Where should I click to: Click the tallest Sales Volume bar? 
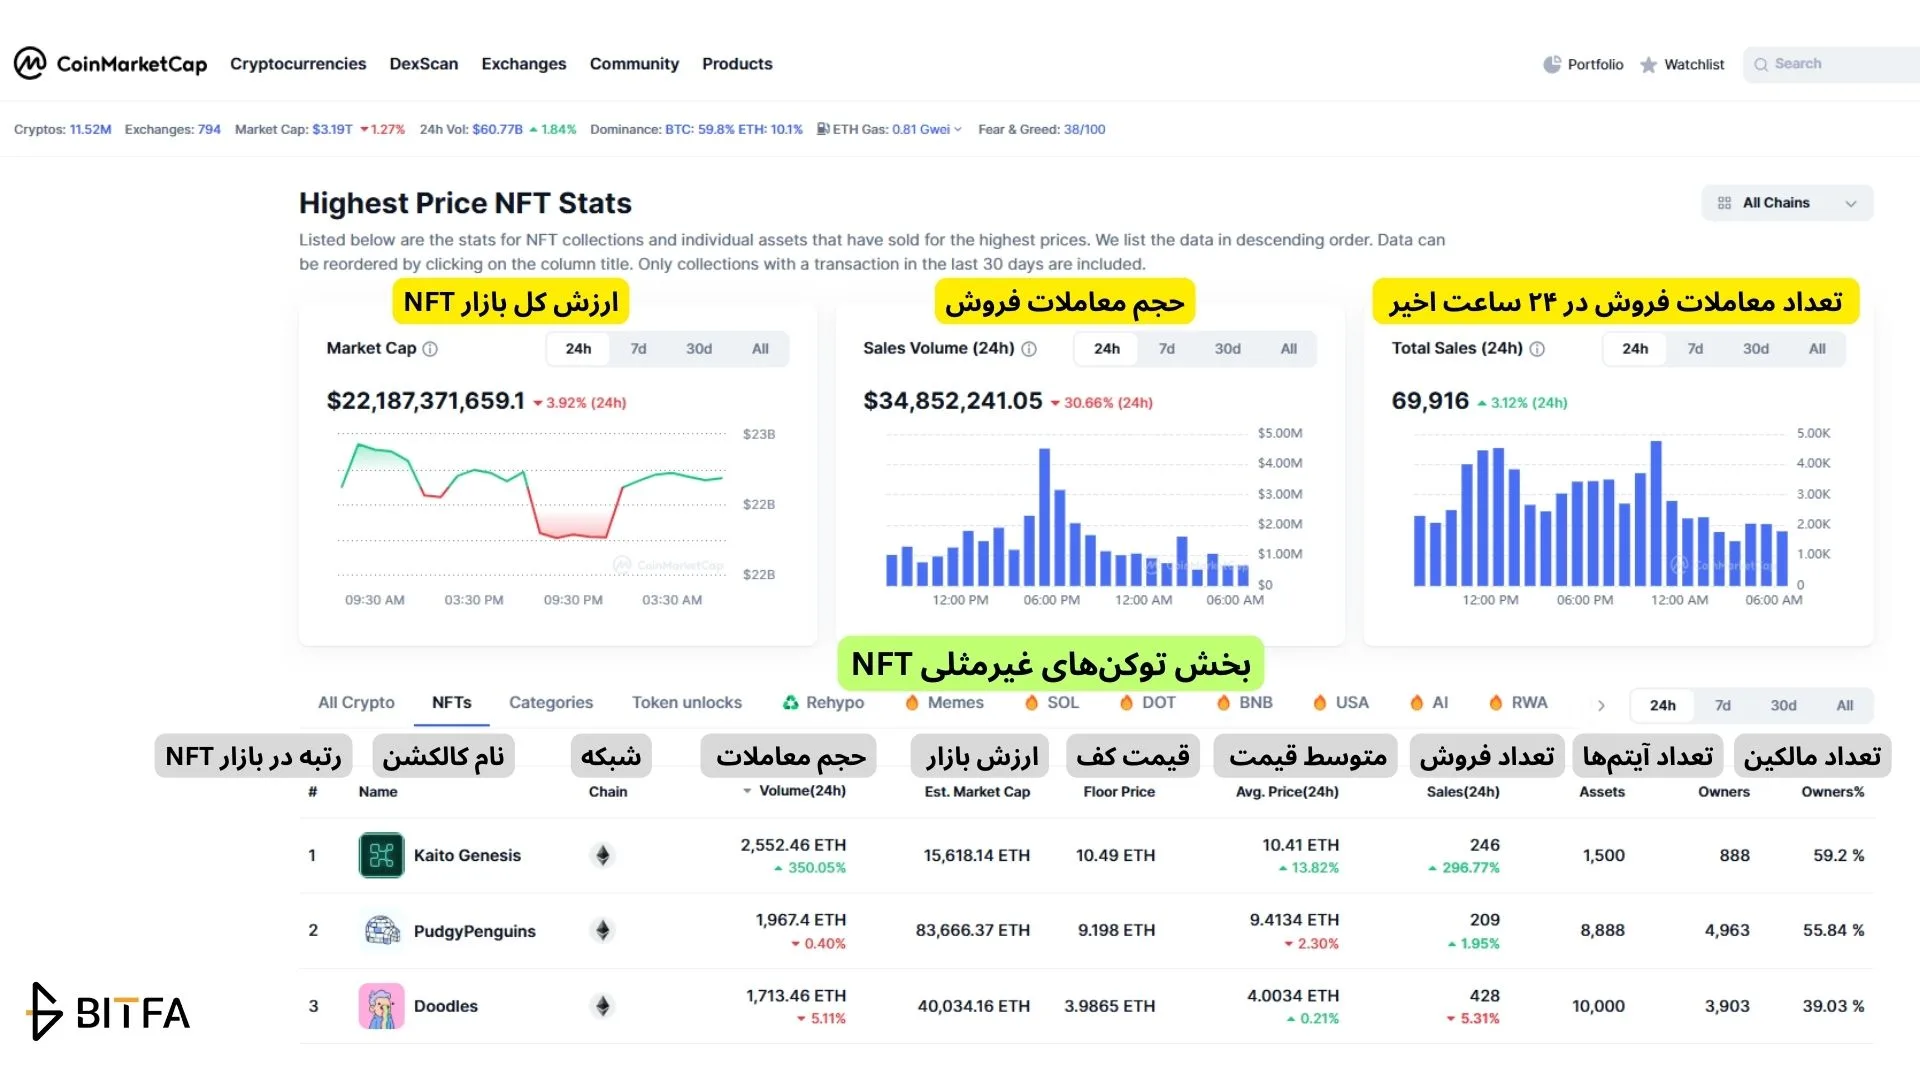(1044, 516)
